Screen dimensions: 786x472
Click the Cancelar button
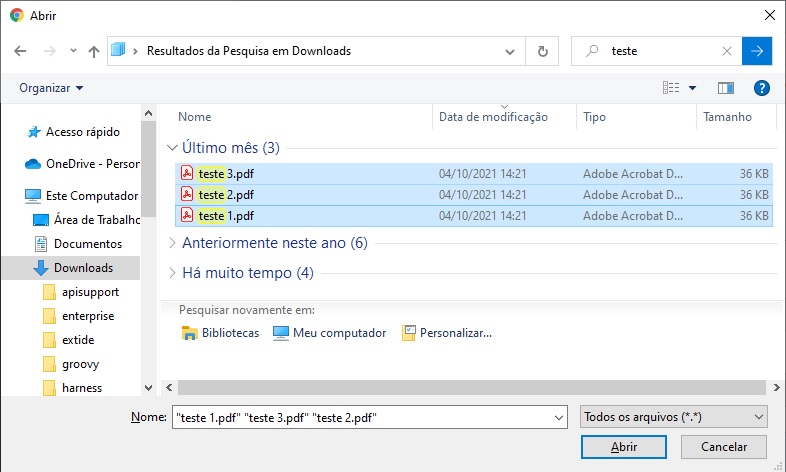pyautogui.click(x=724, y=447)
